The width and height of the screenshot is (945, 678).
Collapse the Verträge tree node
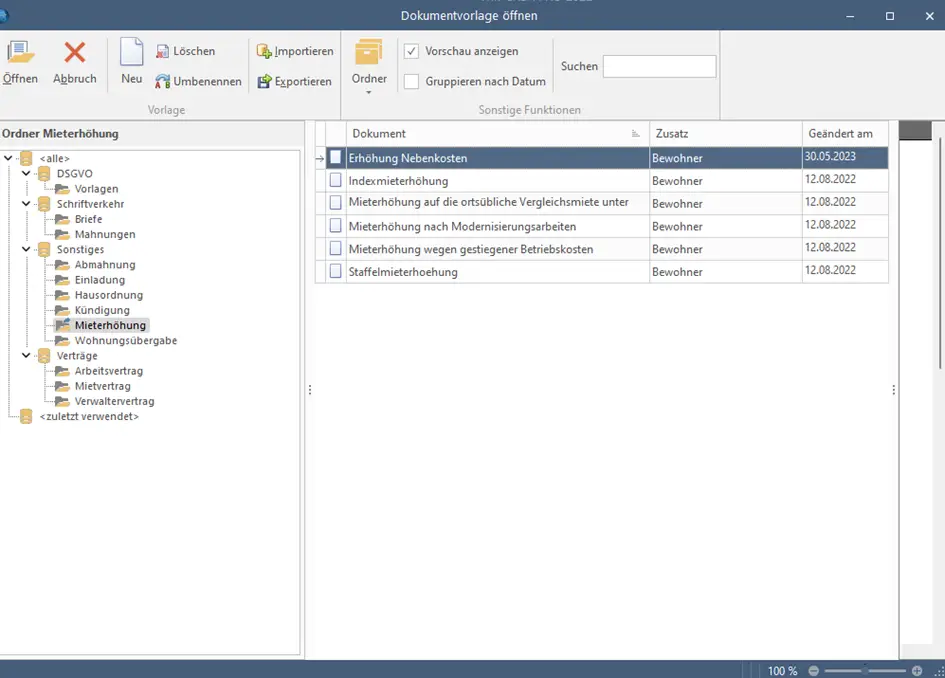[x=26, y=356]
